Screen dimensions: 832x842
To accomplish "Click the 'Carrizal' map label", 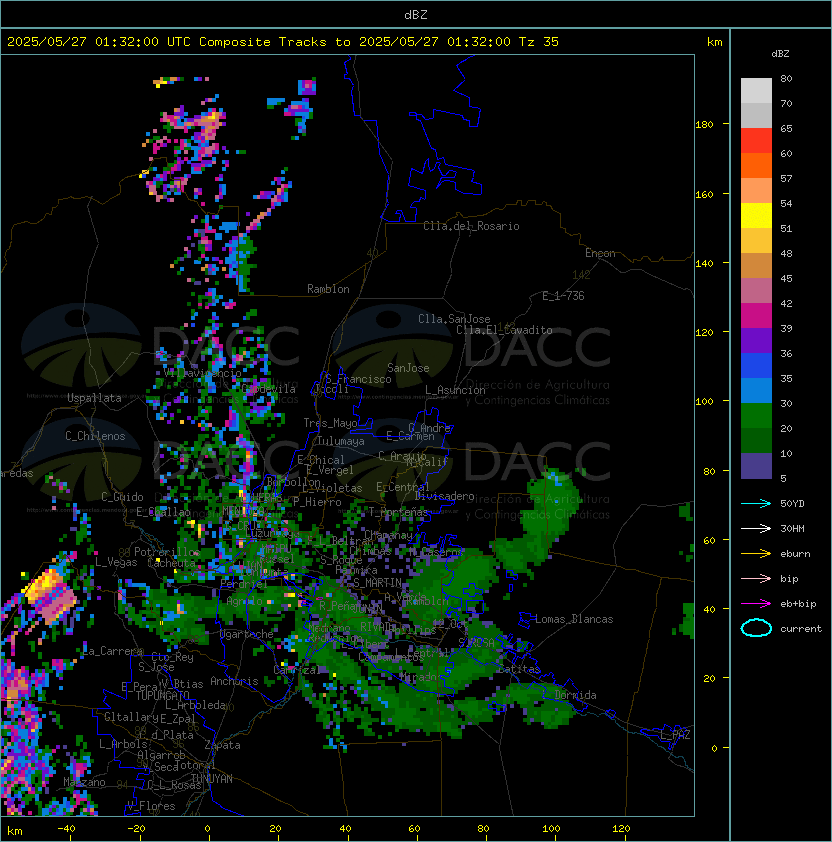I will pos(297,670).
